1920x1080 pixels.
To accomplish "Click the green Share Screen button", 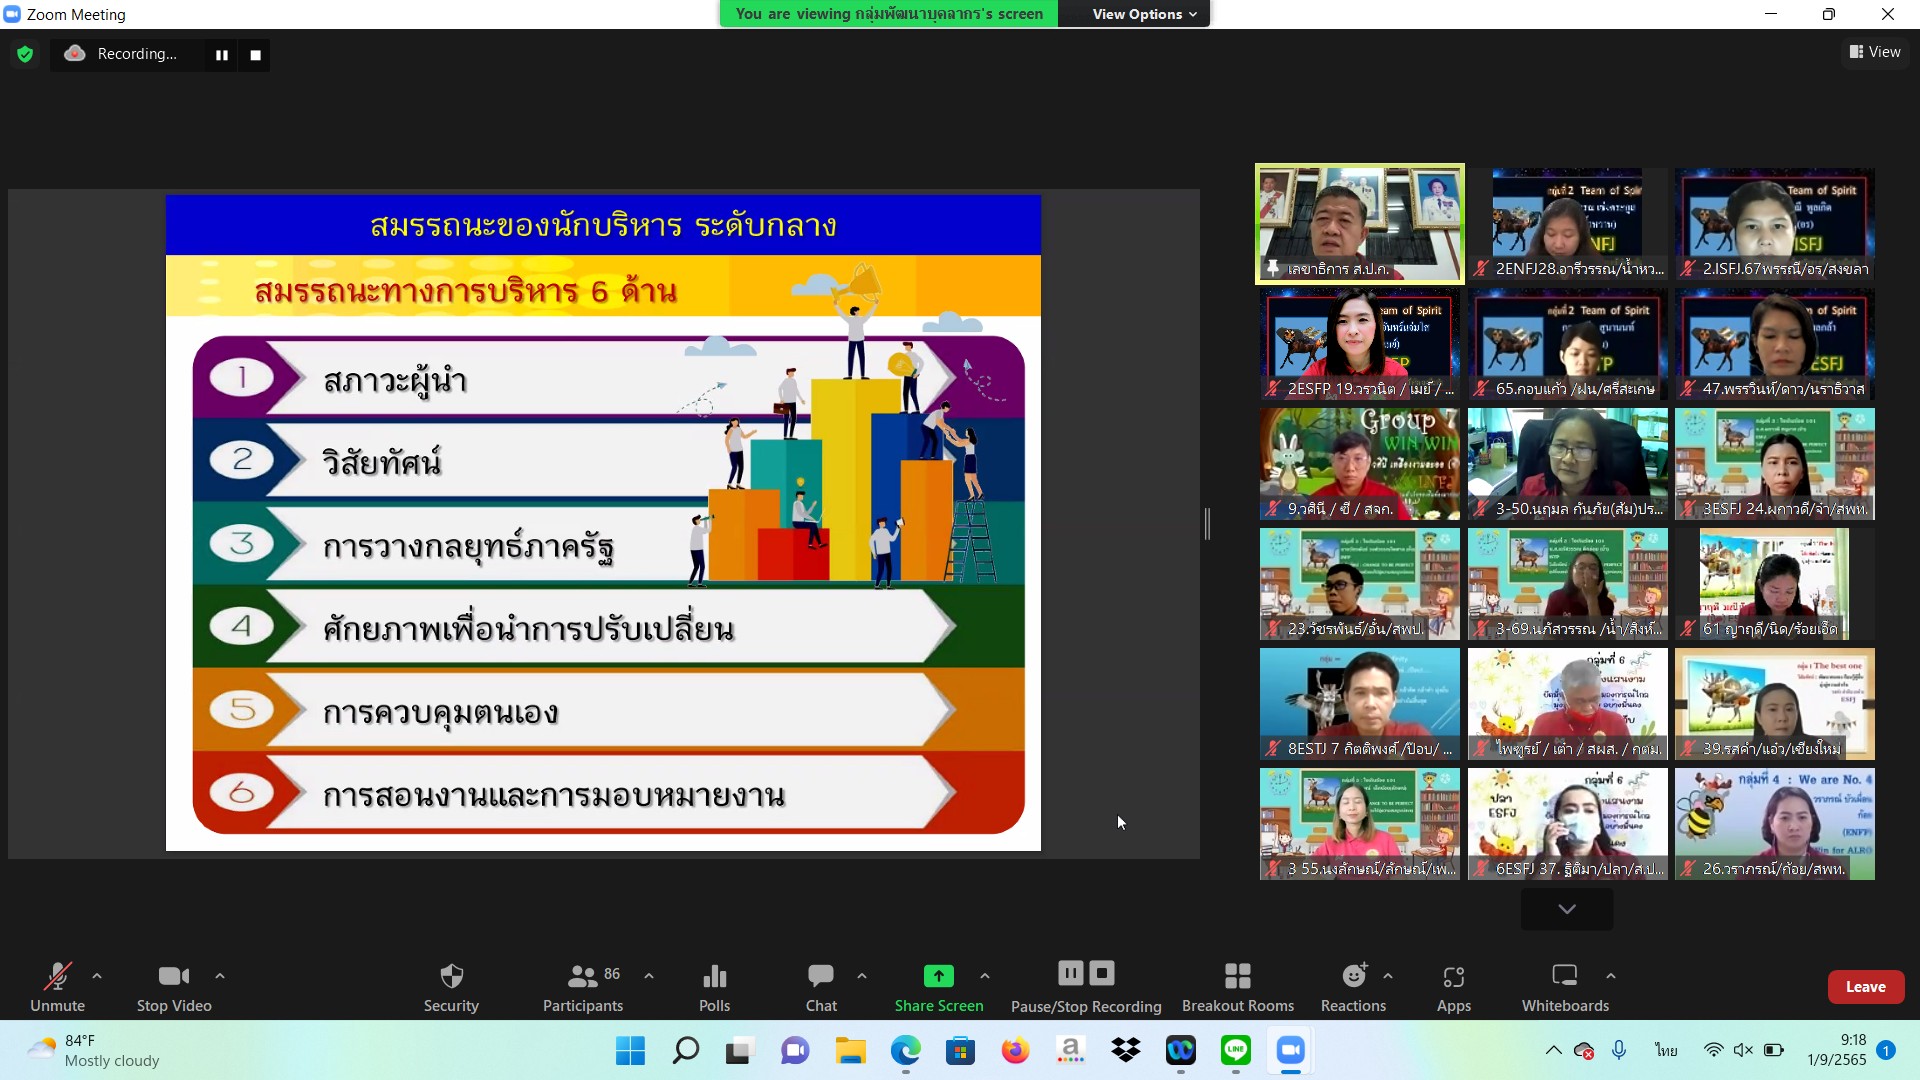I will tap(938, 985).
